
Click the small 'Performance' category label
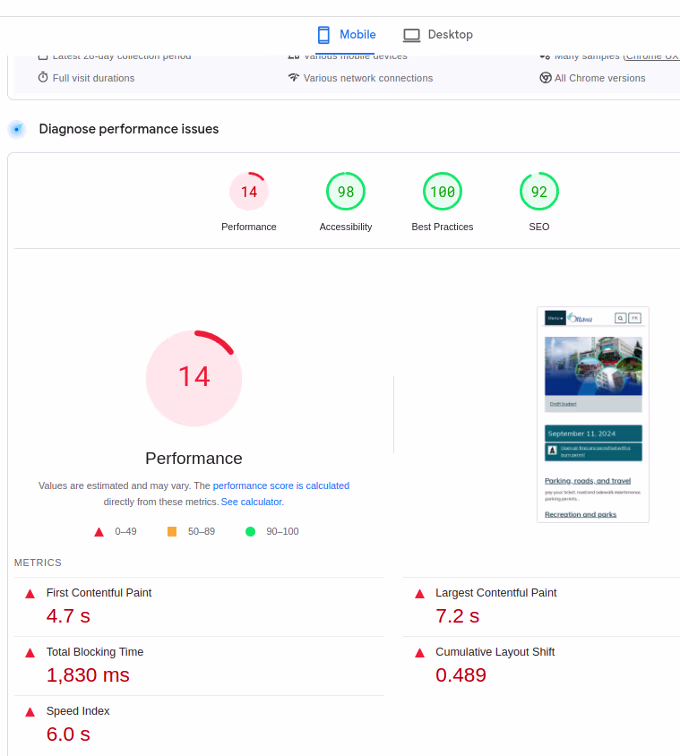coord(249,227)
